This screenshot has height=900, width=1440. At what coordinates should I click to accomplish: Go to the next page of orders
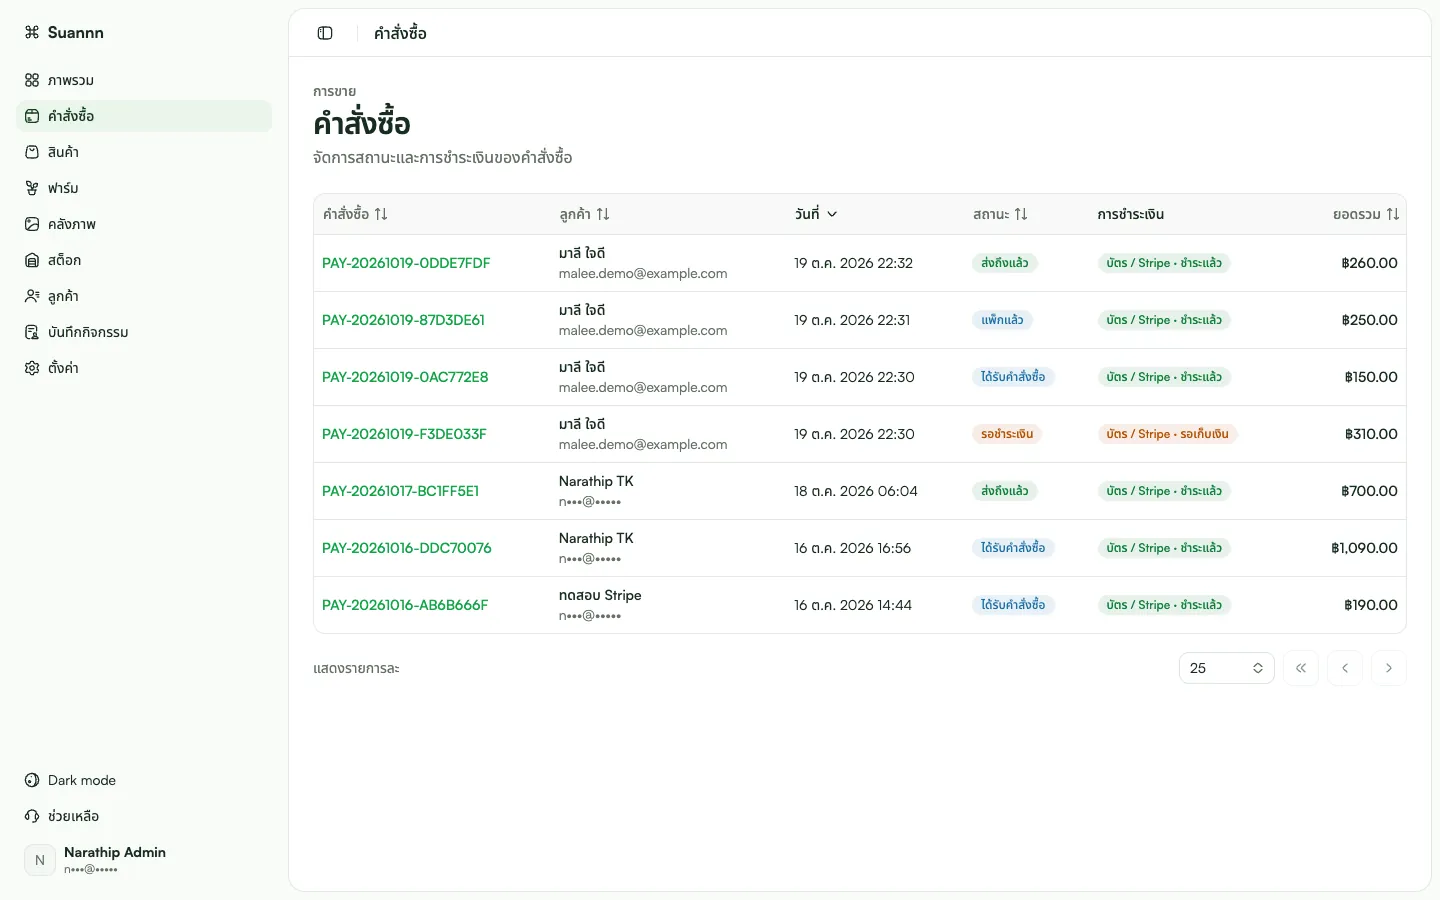(x=1389, y=668)
